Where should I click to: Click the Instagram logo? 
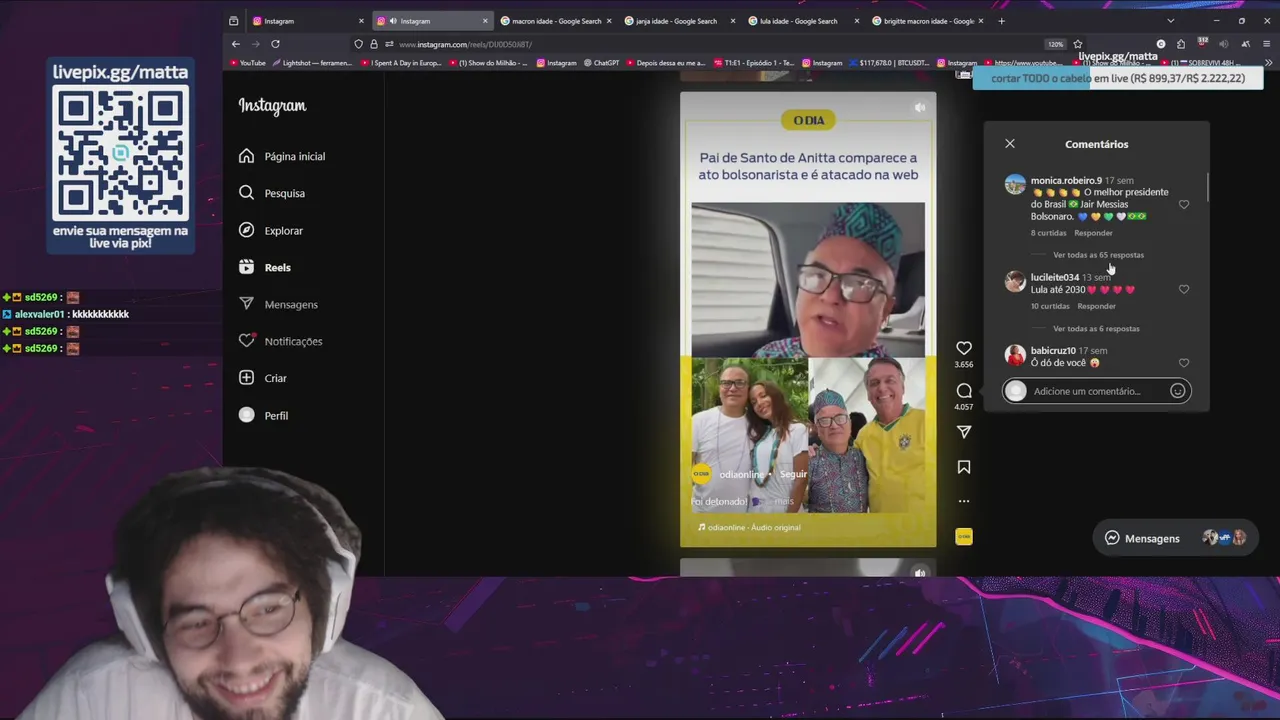tap(272, 106)
